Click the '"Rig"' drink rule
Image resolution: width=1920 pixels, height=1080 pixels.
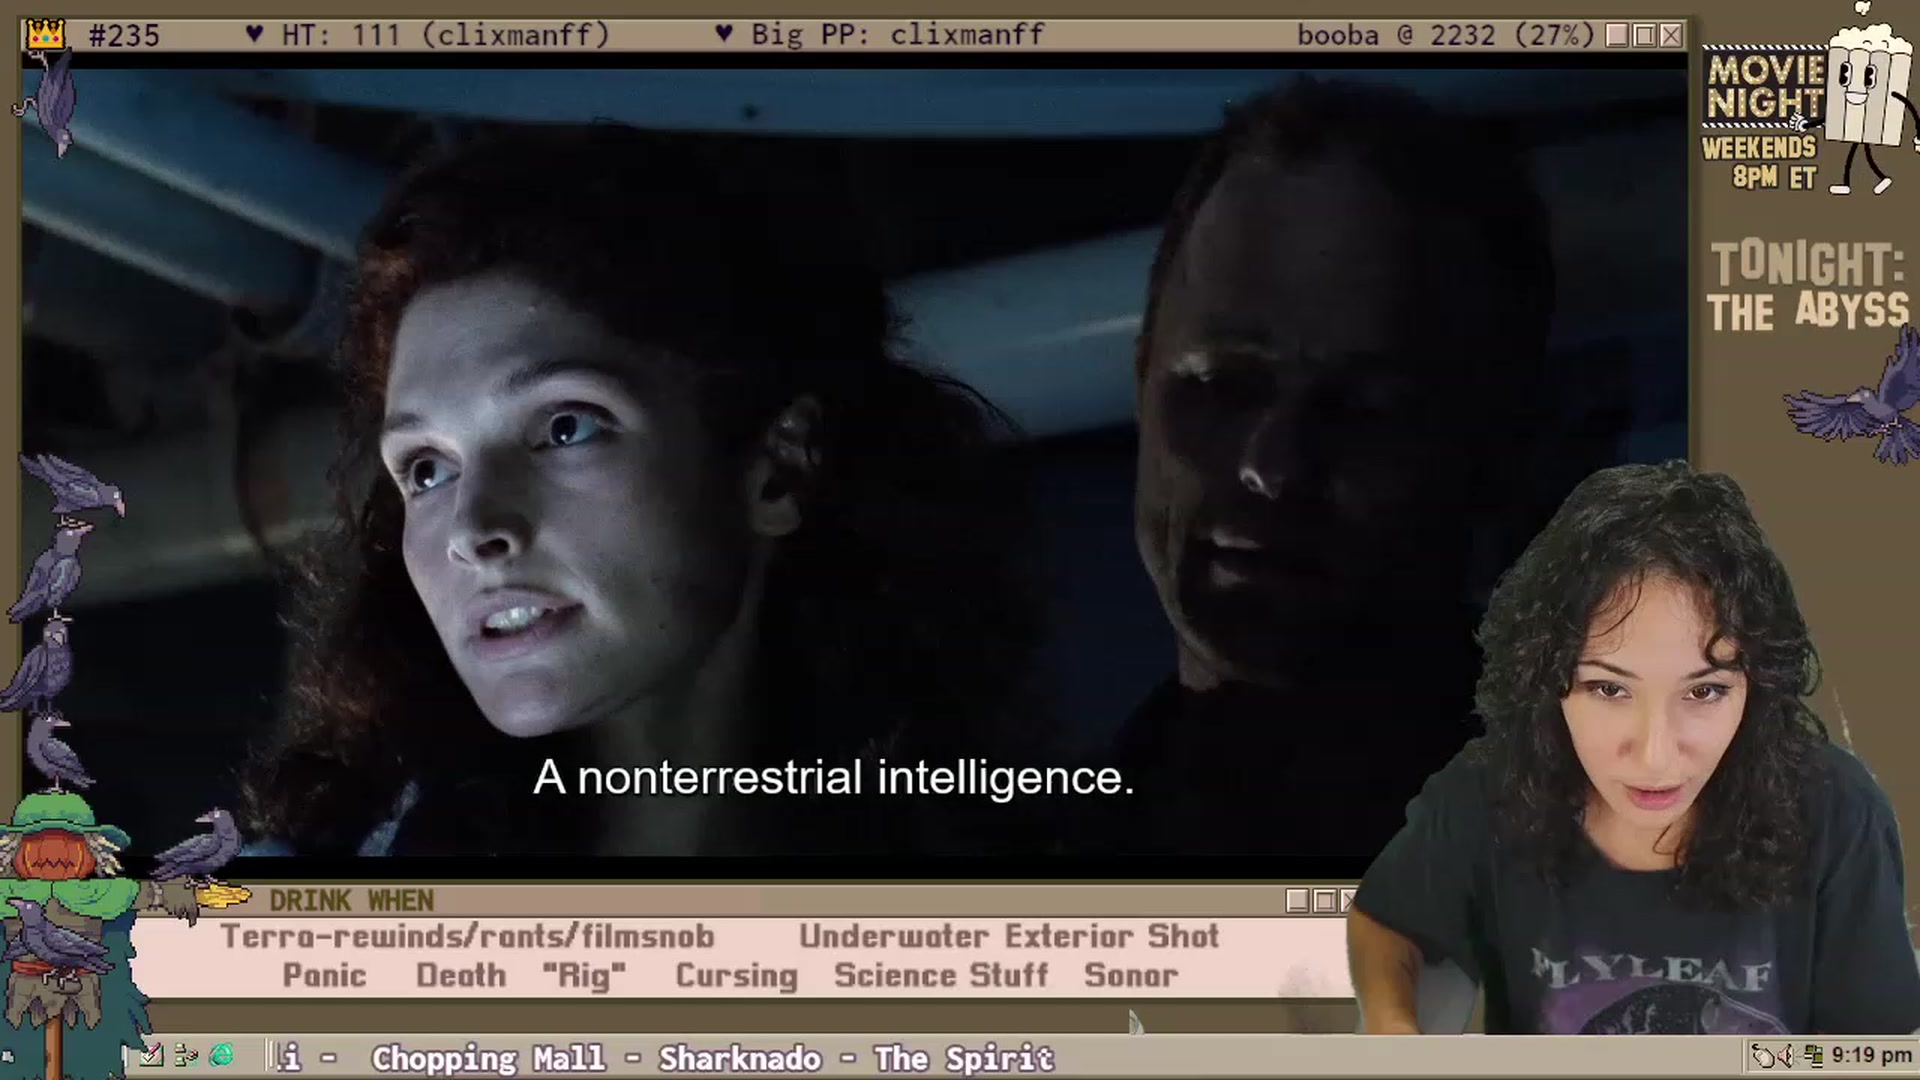coord(585,976)
